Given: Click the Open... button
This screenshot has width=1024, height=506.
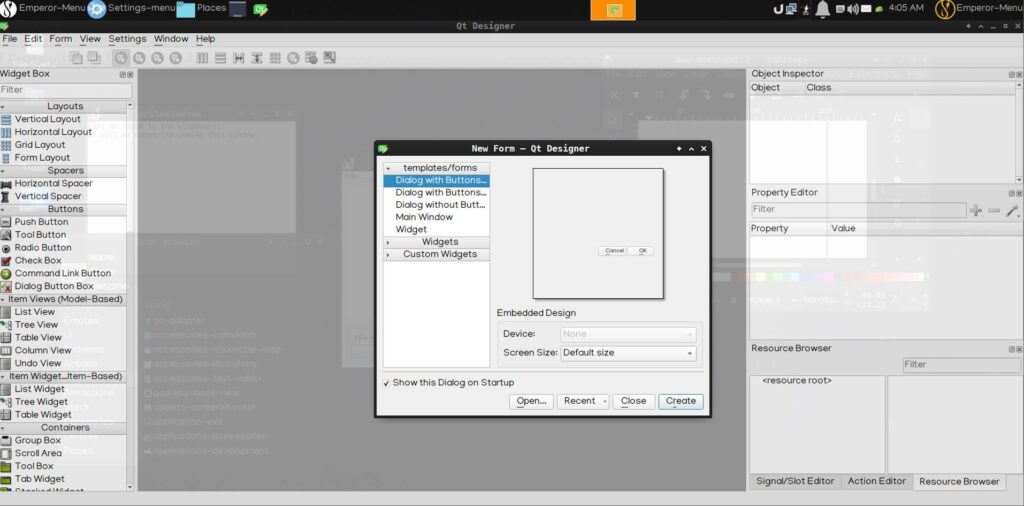Looking at the screenshot, I should pos(532,402).
